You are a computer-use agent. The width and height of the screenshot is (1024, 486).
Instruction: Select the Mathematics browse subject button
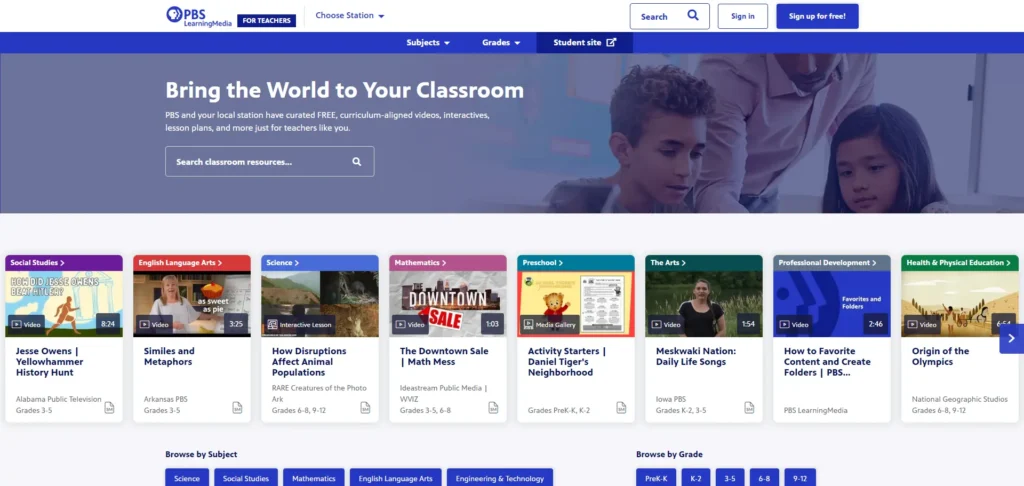tap(314, 478)
